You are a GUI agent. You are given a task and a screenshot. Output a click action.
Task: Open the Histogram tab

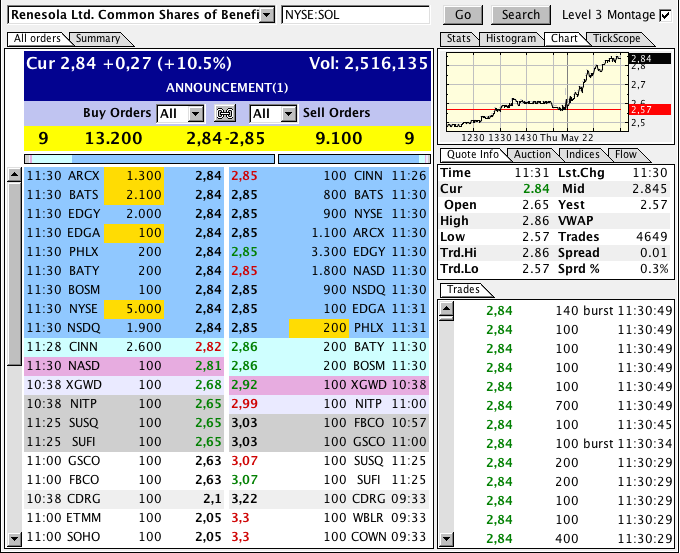(x=510, y=39)
